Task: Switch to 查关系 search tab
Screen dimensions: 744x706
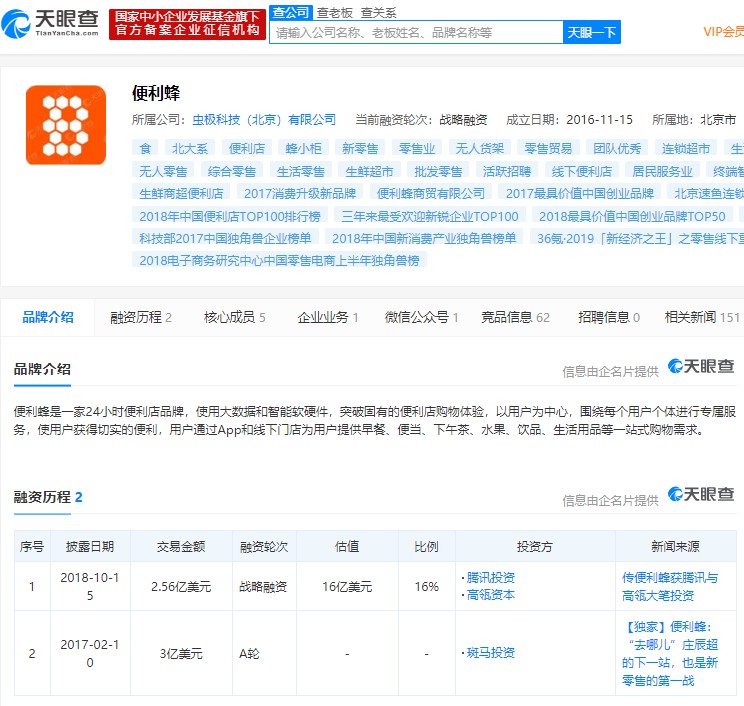Action: (378, 13)
